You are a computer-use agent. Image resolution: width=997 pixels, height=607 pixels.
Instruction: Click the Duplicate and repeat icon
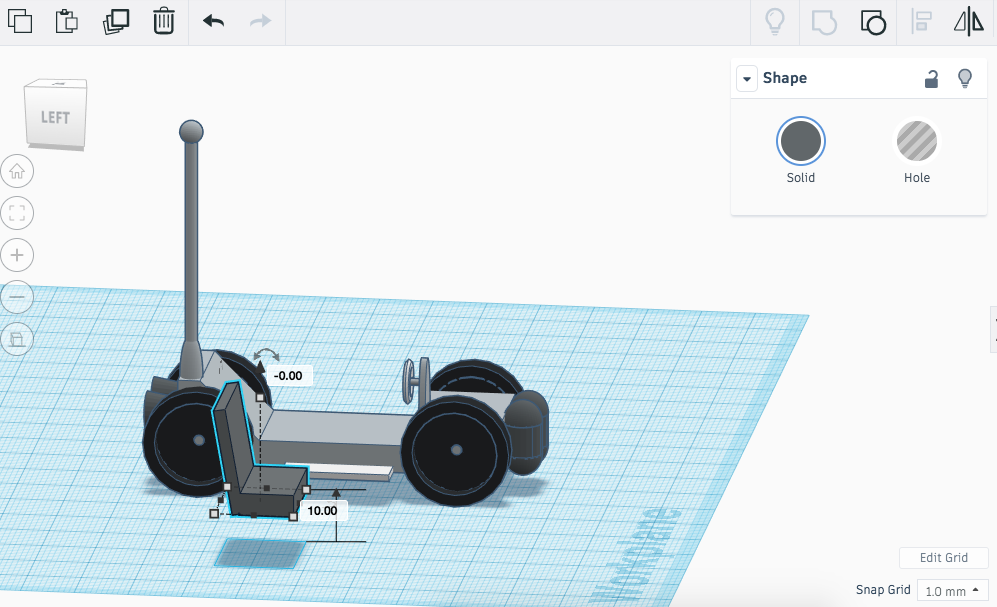pos(116,21)
